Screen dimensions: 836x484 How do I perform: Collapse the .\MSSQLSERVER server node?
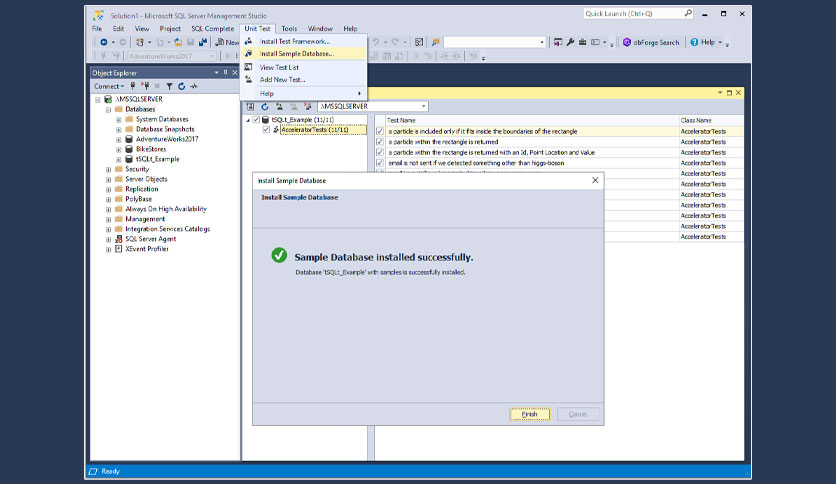(x=98, y=100)
